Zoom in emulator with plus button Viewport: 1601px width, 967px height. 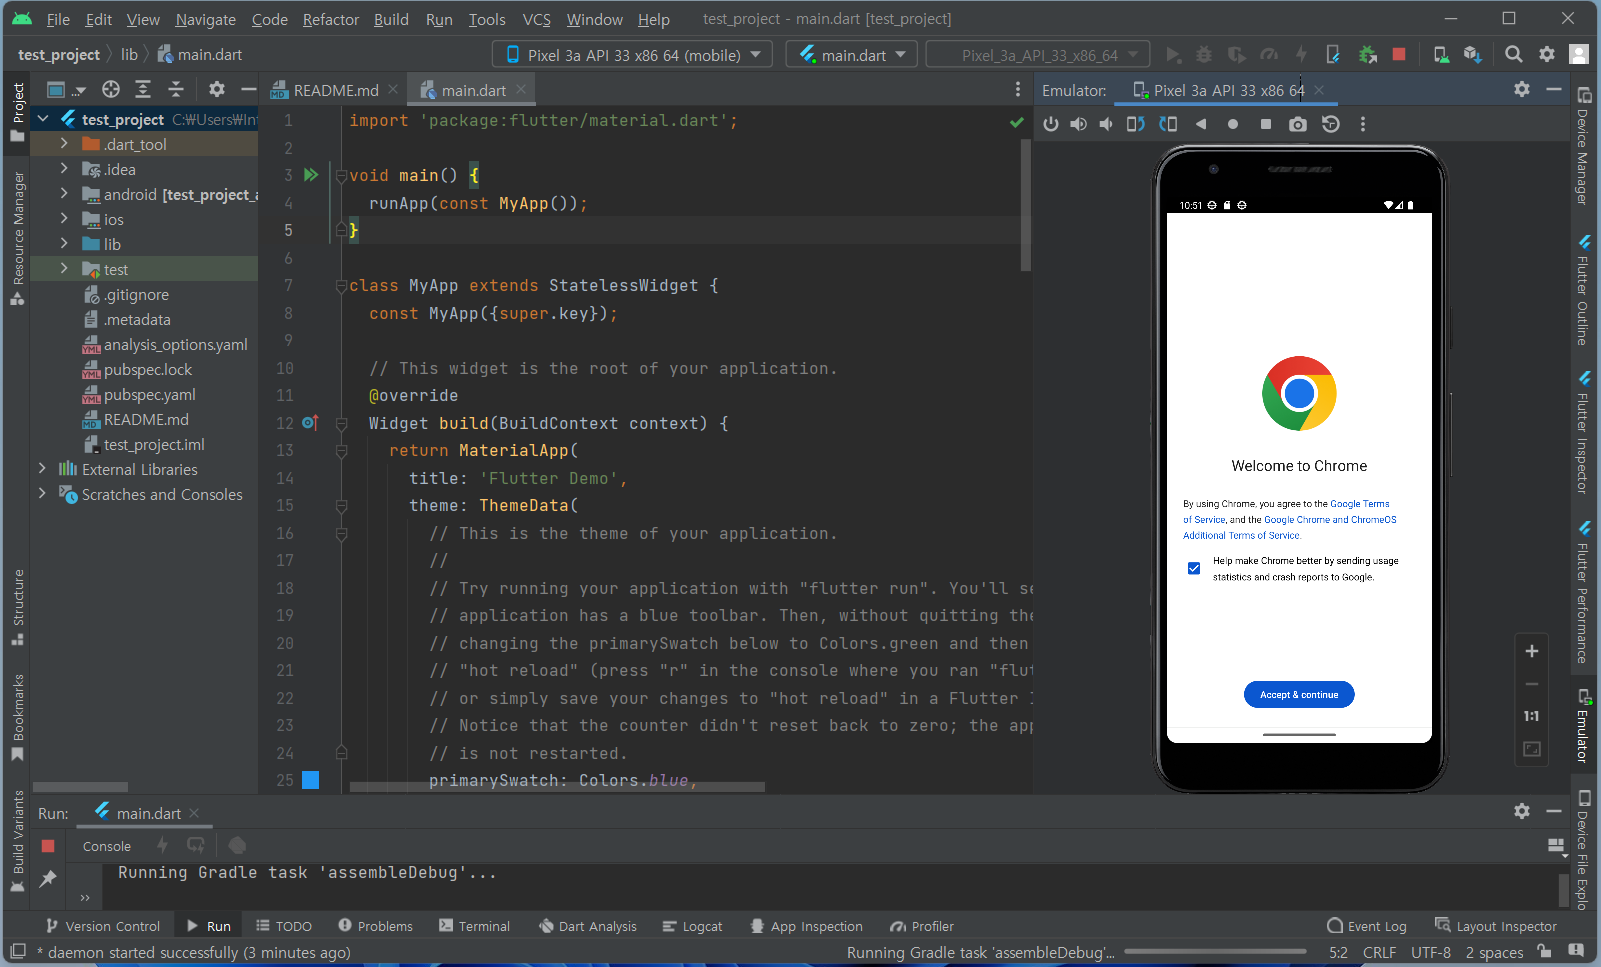(x=1531, y=651)
